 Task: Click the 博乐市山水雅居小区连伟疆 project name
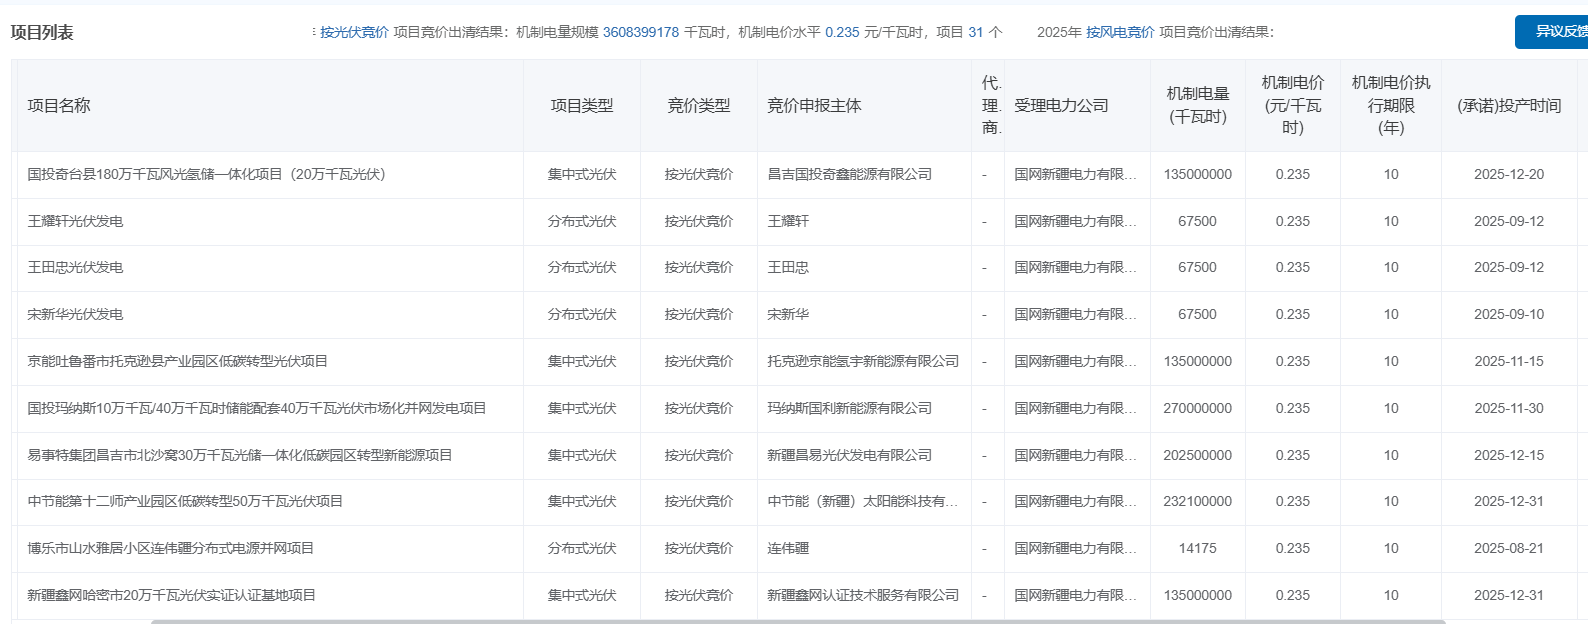tap(170, 548)
